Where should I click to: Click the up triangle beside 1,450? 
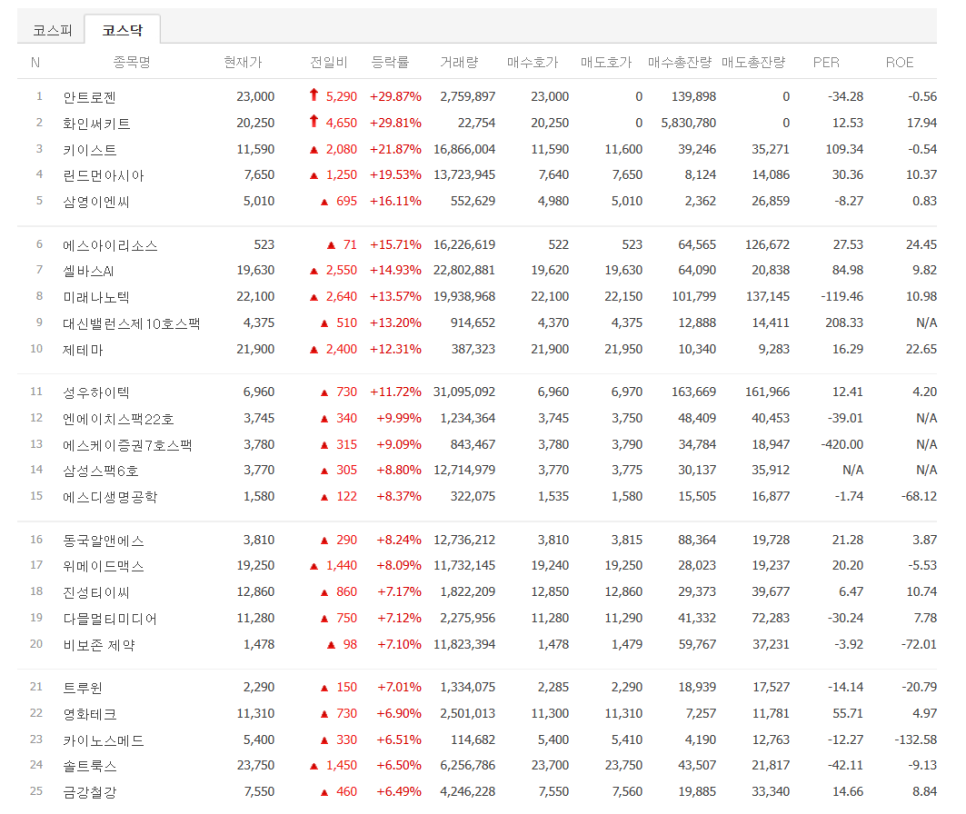(314, 766)
